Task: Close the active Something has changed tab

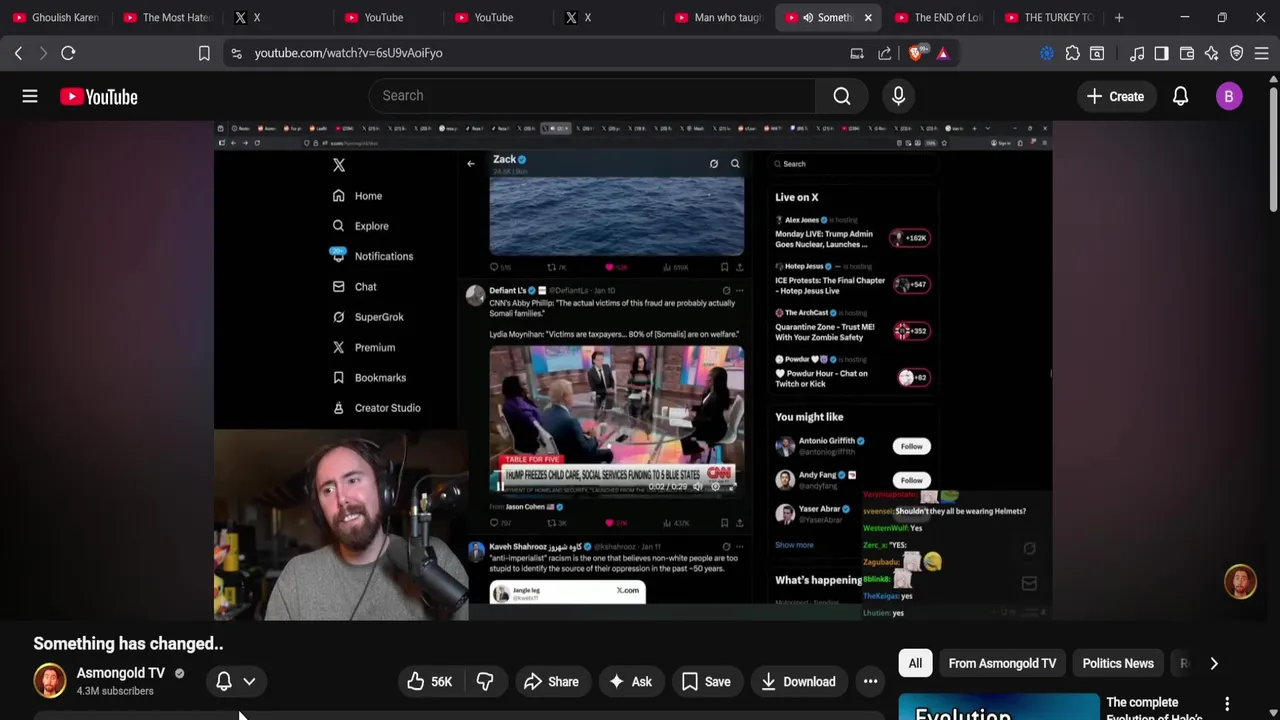Action: pyautogui.click(x=868, y=17)
